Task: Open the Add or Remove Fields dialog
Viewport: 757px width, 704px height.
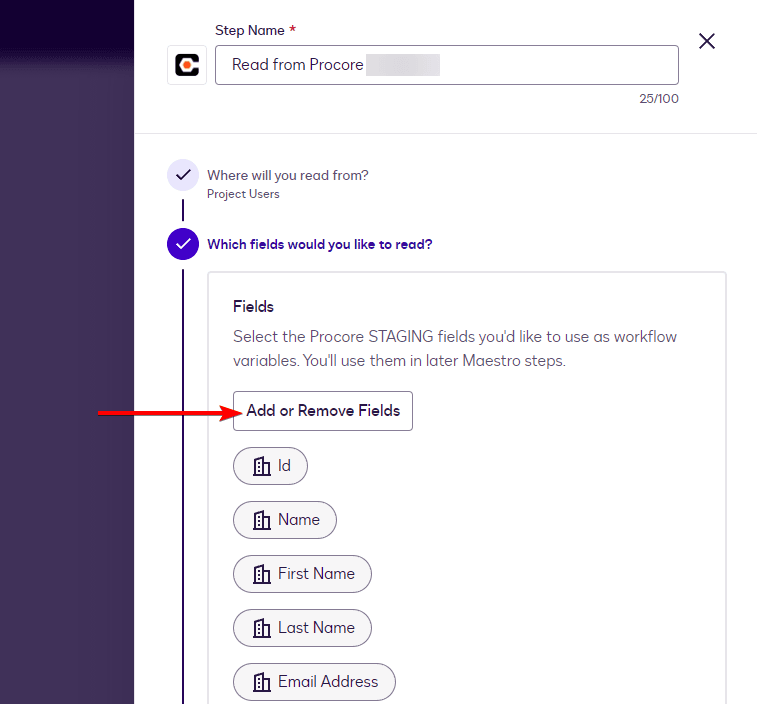Action: [x=322, y=411]
